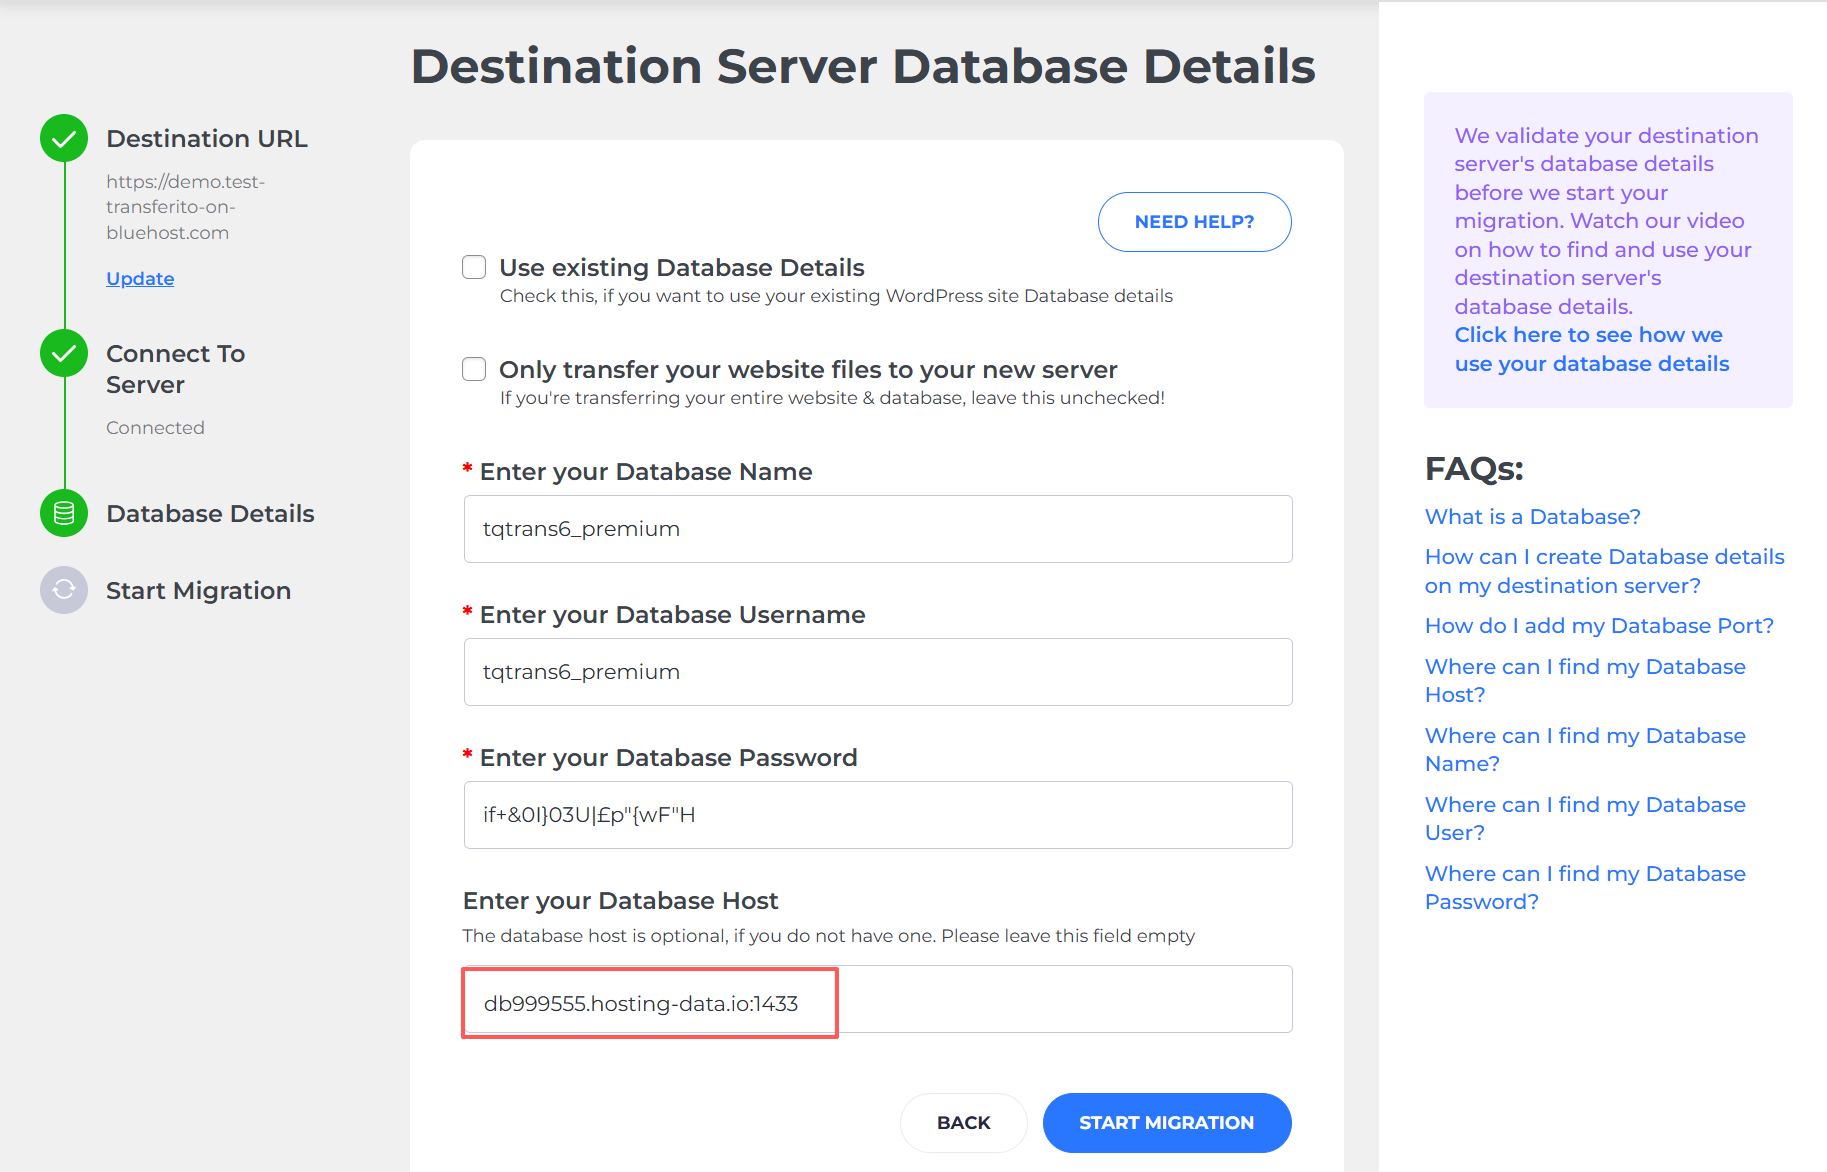Open 'Where can I find my Database User?' FAQ

click(x=1585, y=818)
